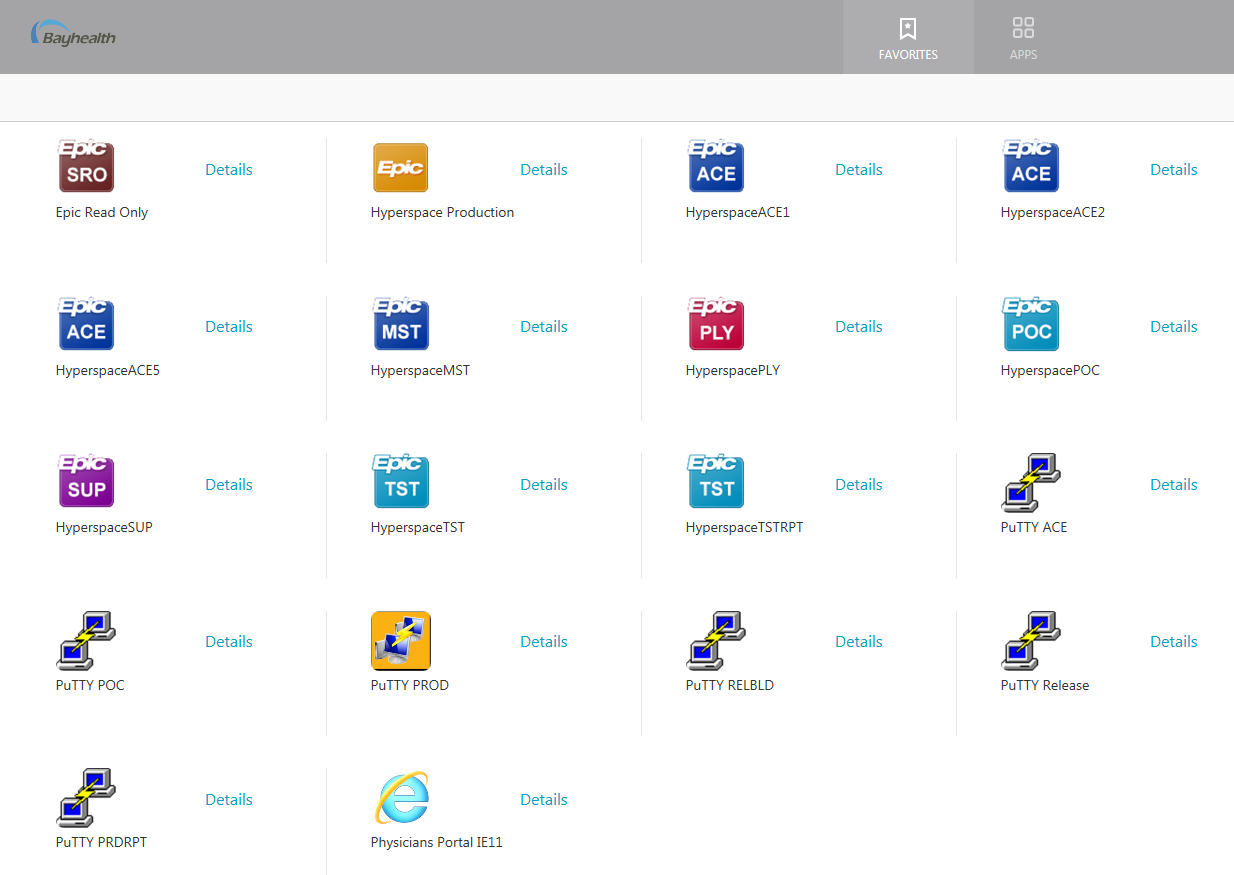The image size is (1234, 875).
Task: Click the Bayhealth logo
Action: click(x=73, y=33)
